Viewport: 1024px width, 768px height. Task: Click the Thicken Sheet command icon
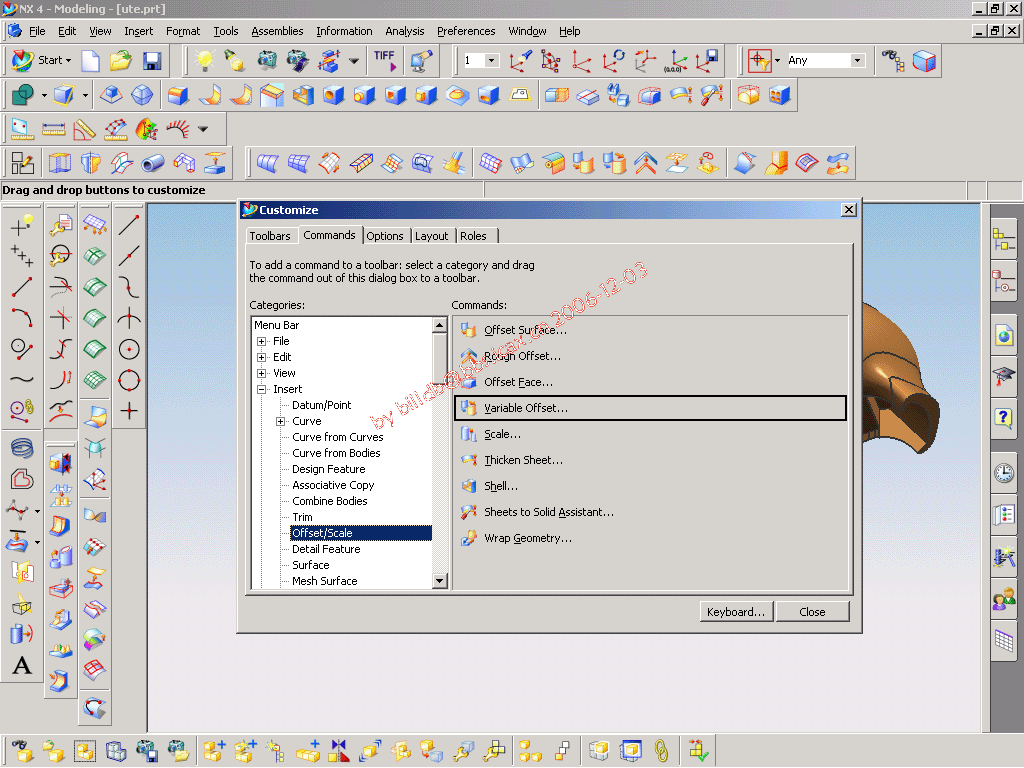(x=469, y=460)
